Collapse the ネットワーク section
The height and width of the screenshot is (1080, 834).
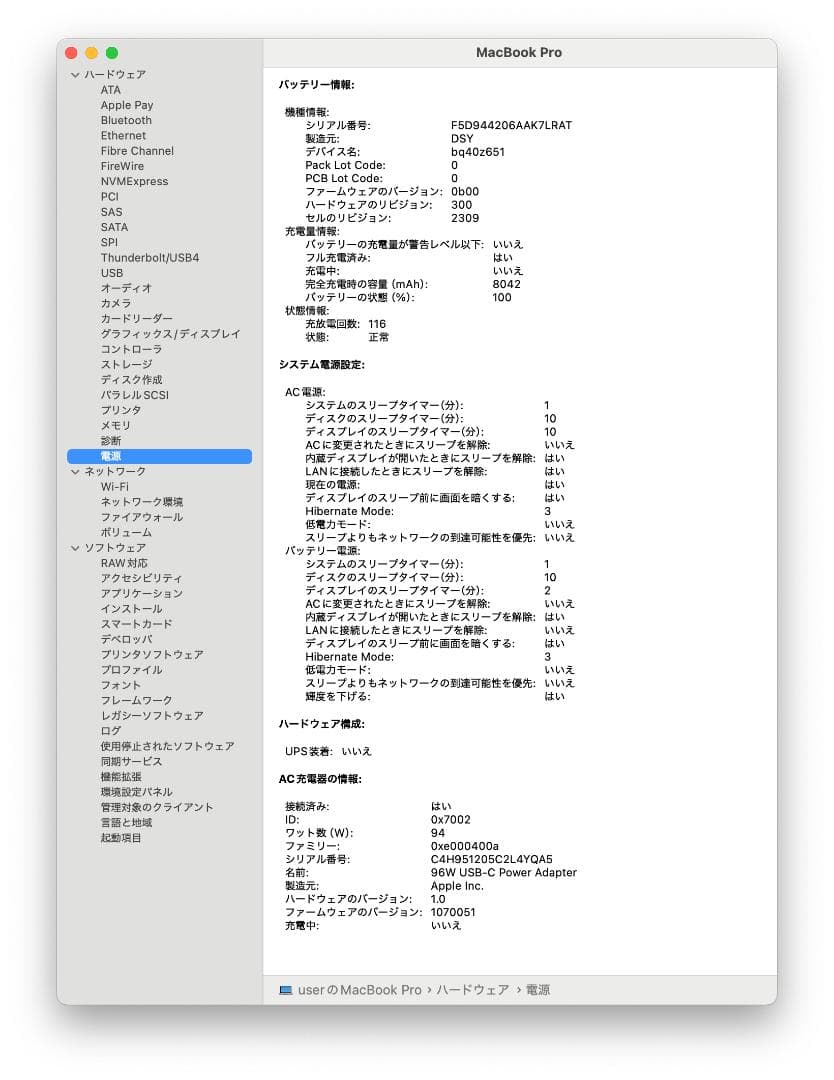click(x=75, y=470)
